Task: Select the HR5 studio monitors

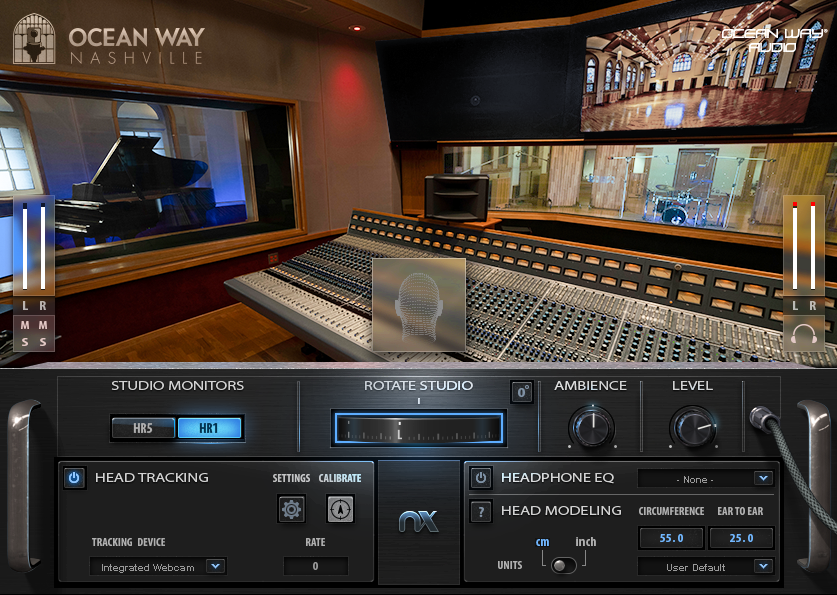Action: pos(143,428)
